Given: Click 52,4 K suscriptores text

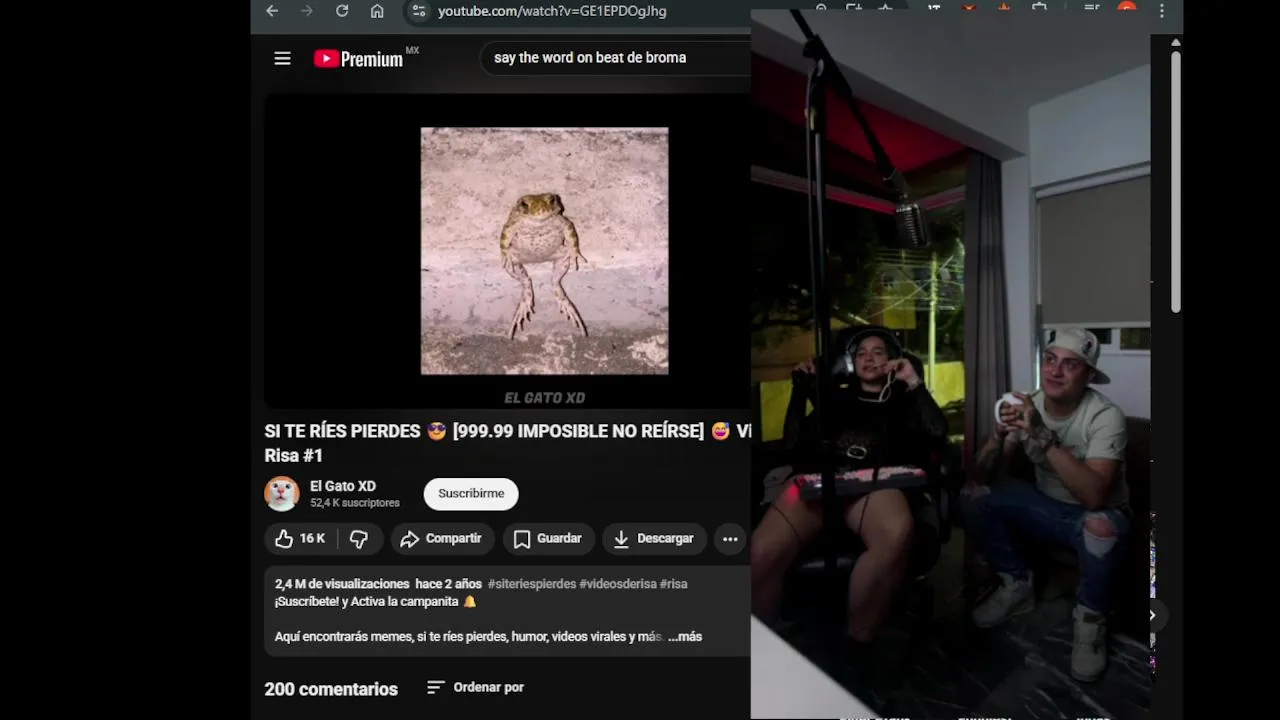Looking at the screenshot, I should tap(355, 503).
